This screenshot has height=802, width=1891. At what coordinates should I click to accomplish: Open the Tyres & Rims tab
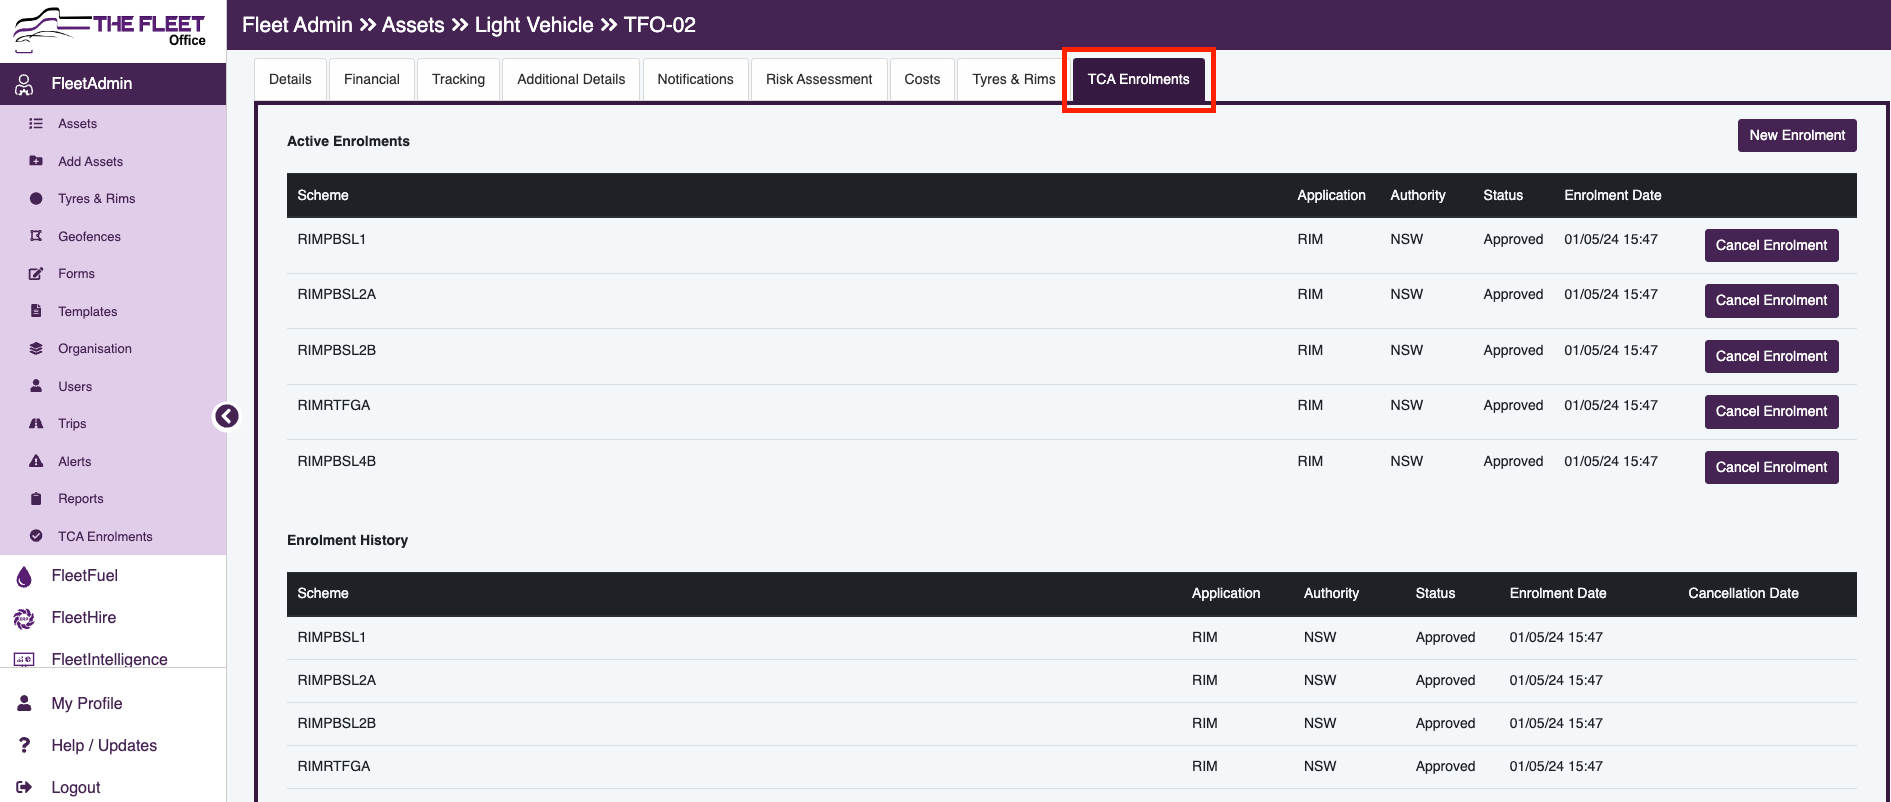(x=1014, y=79)
